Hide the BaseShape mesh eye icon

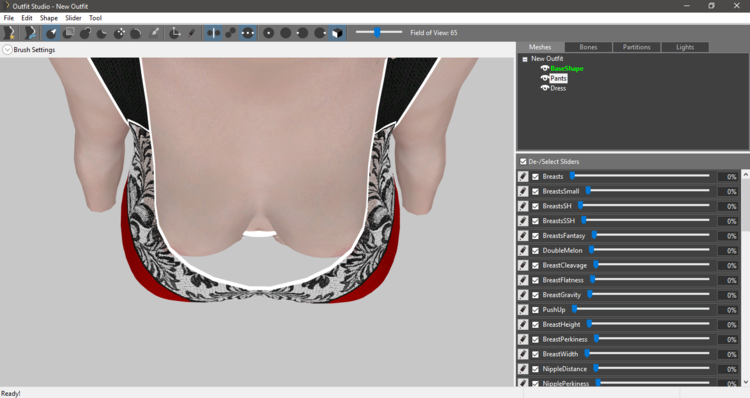click(544, 68)
